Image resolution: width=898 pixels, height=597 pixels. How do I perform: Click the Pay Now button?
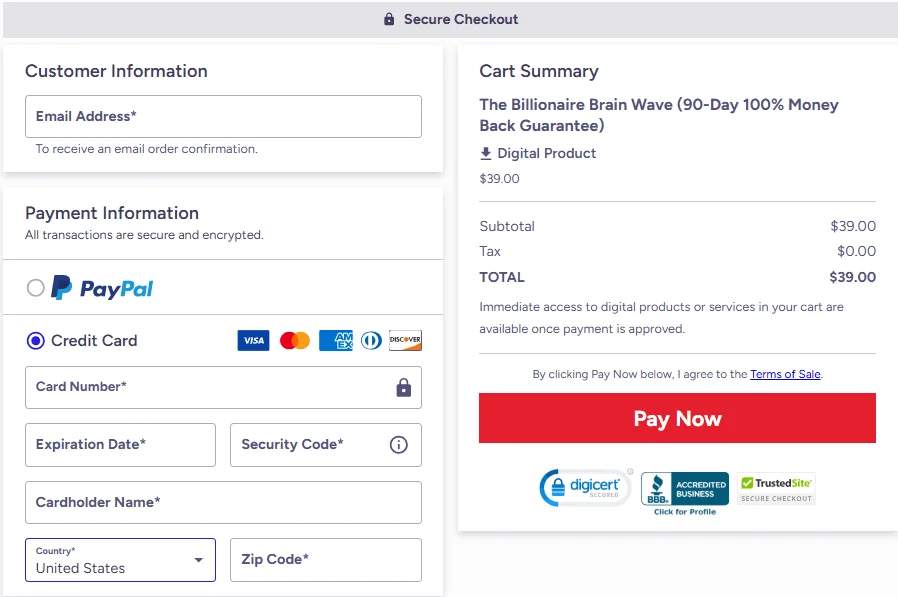(677, 418)
